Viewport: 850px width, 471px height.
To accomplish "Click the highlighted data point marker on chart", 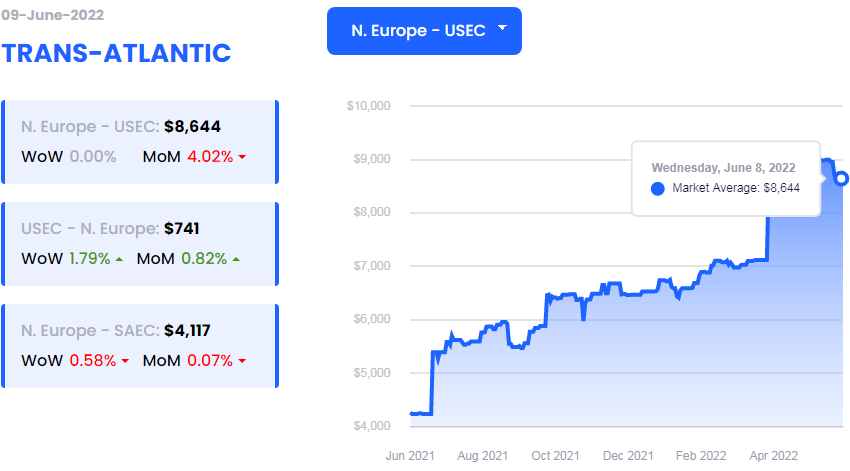I will 842,178.
